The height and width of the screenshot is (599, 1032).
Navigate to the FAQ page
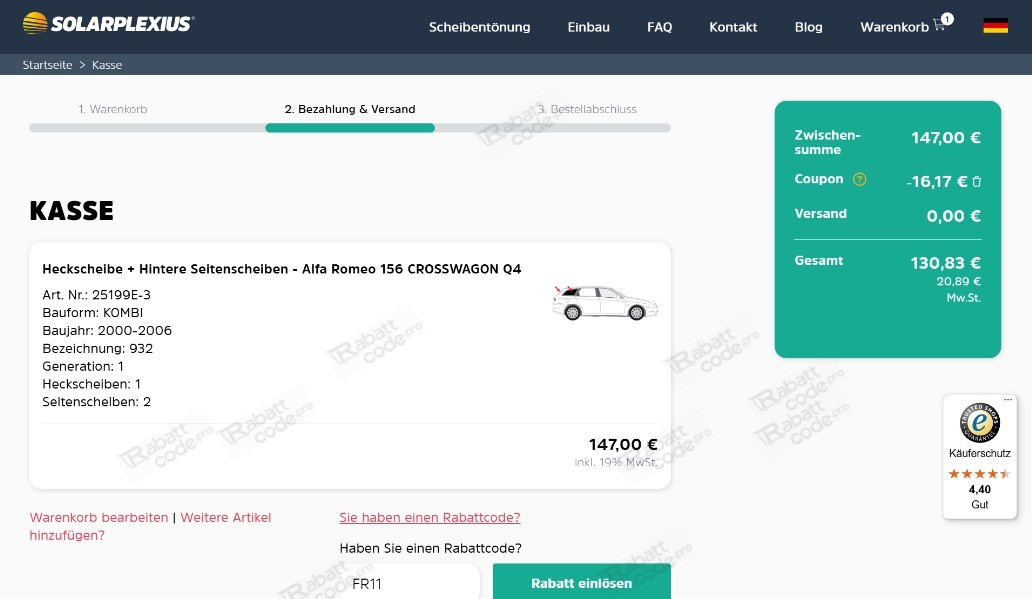(659, 27)
